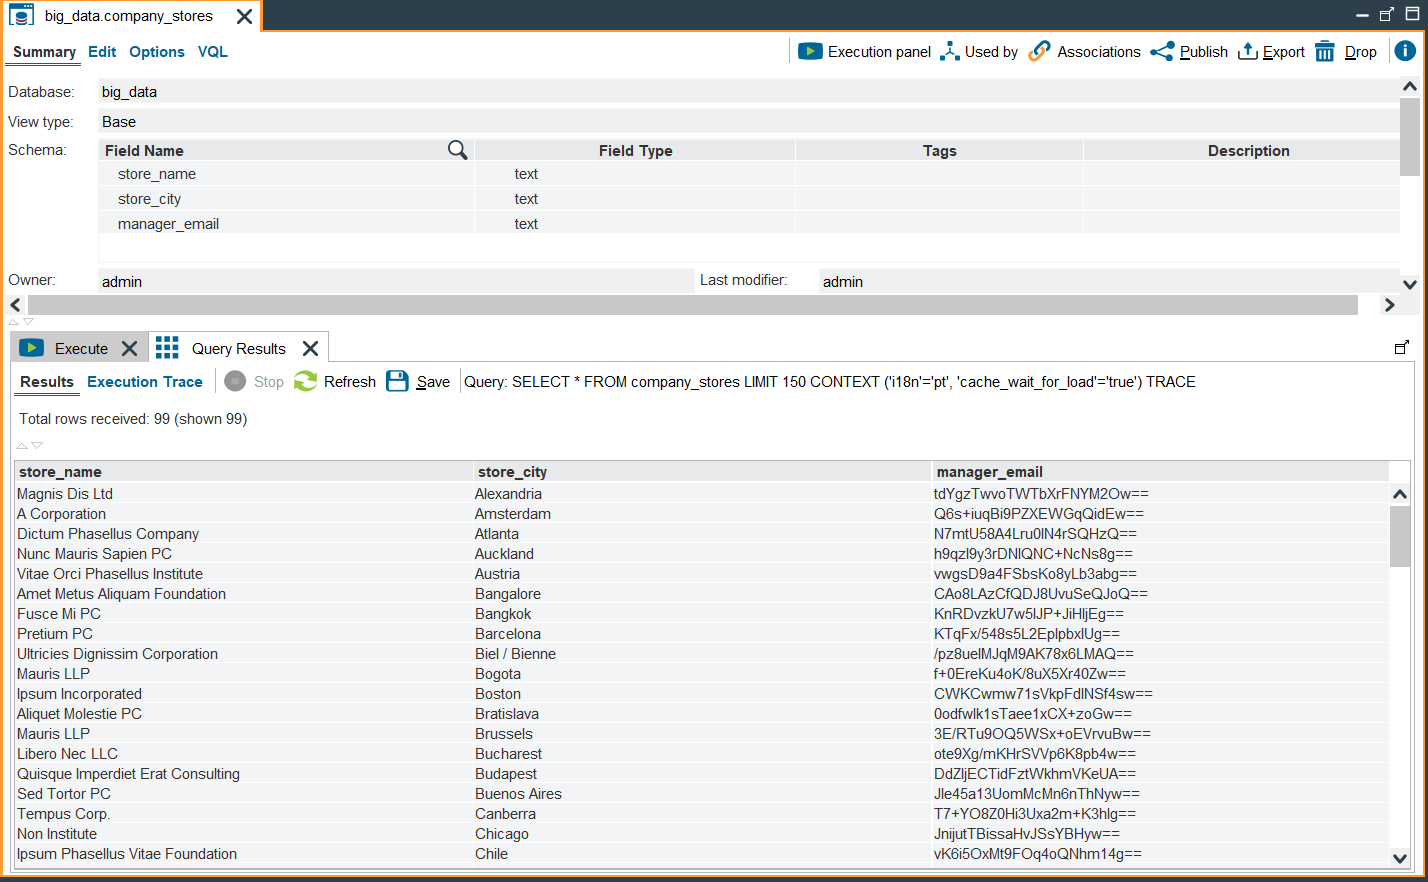Click the Refresh arrows icon

tap(305, 381)
